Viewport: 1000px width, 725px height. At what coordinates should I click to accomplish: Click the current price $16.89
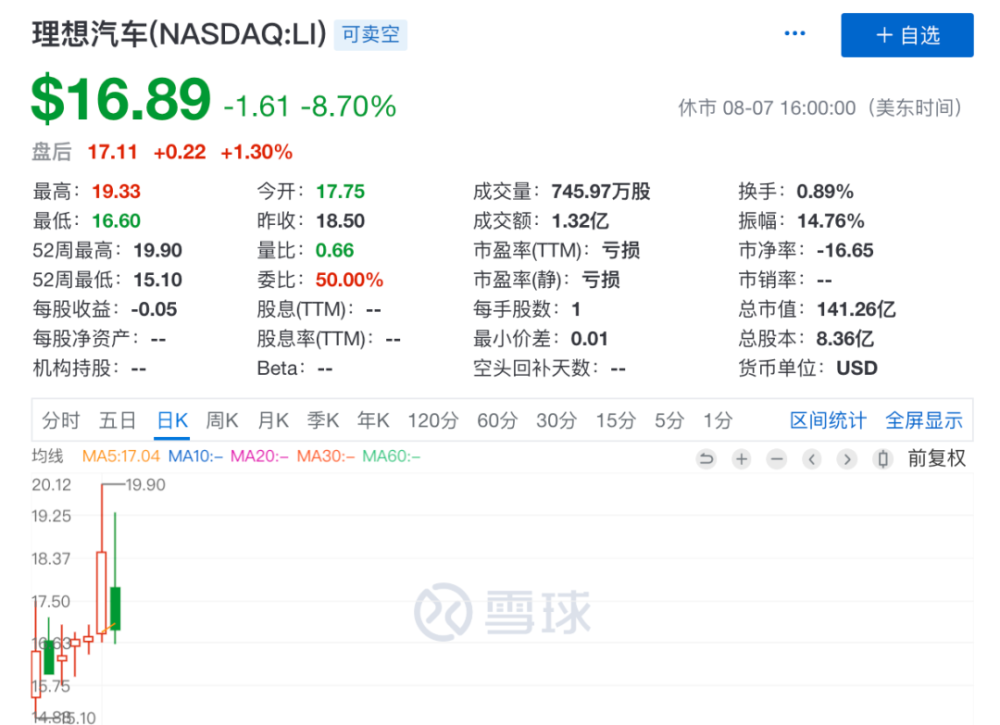point(121,98)
